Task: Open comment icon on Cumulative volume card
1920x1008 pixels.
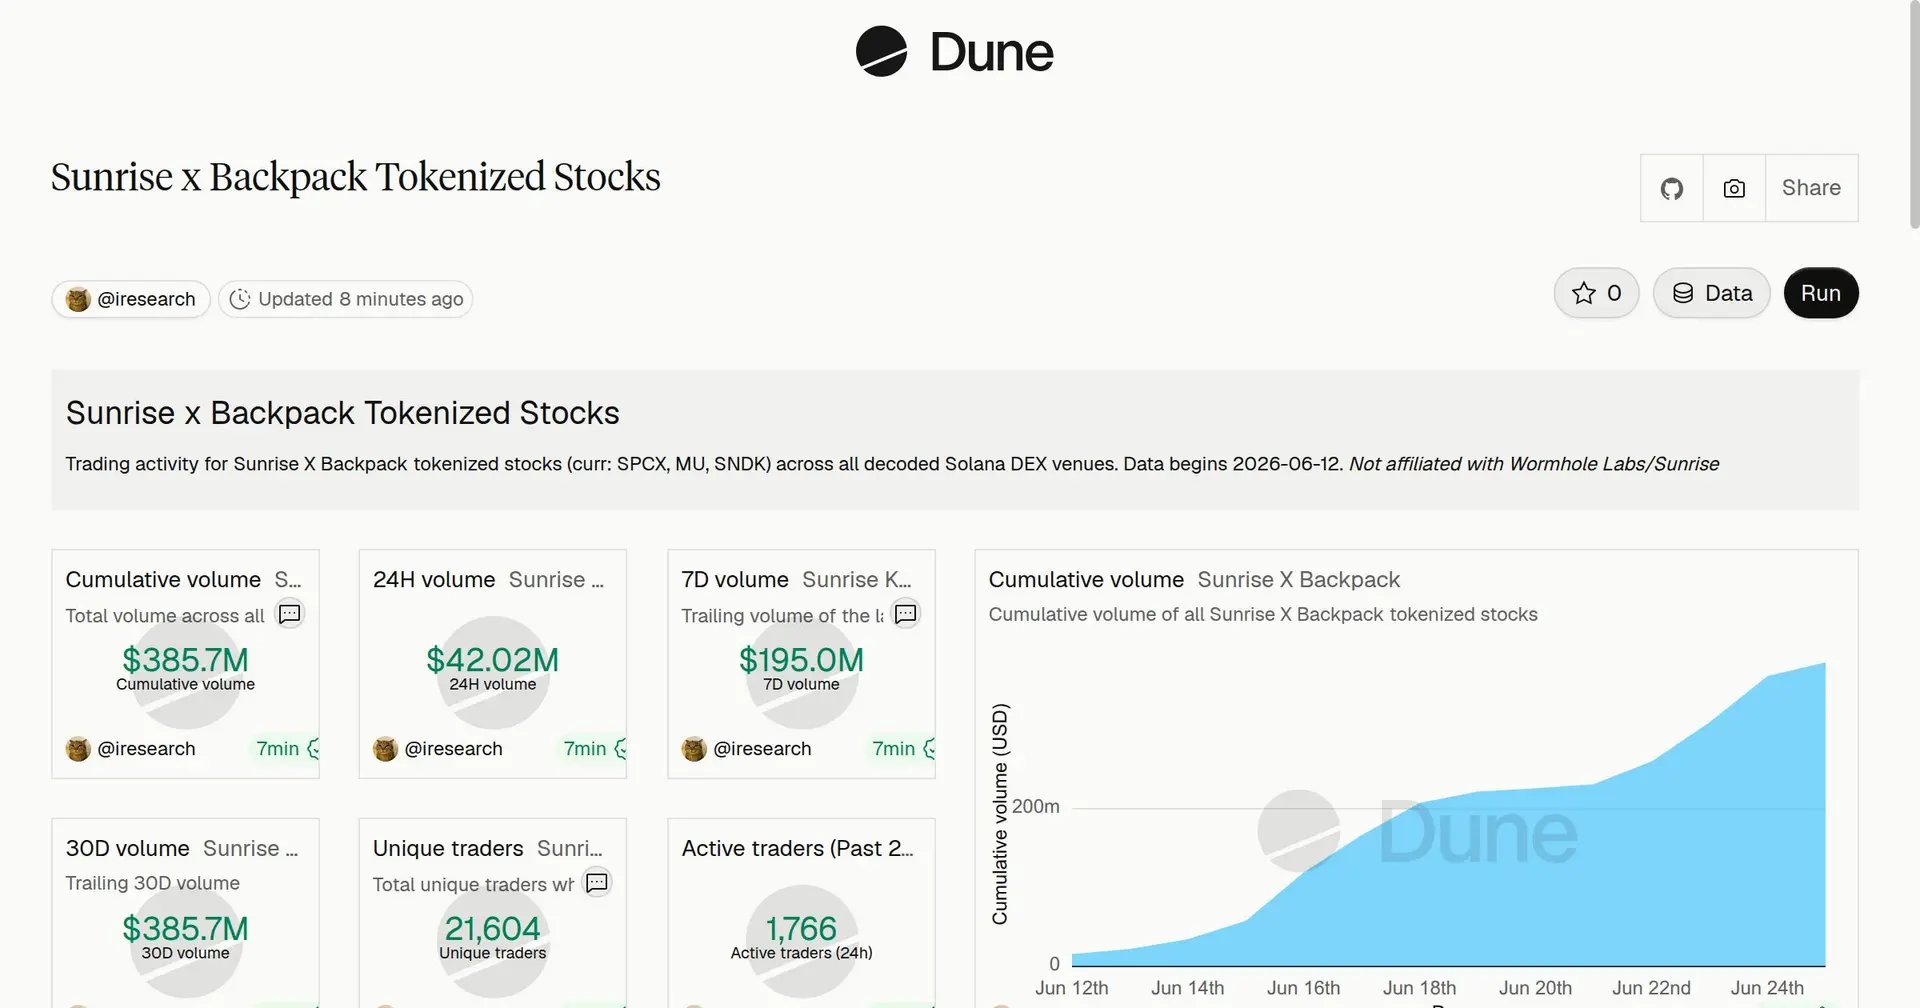Action: point(290,614)
